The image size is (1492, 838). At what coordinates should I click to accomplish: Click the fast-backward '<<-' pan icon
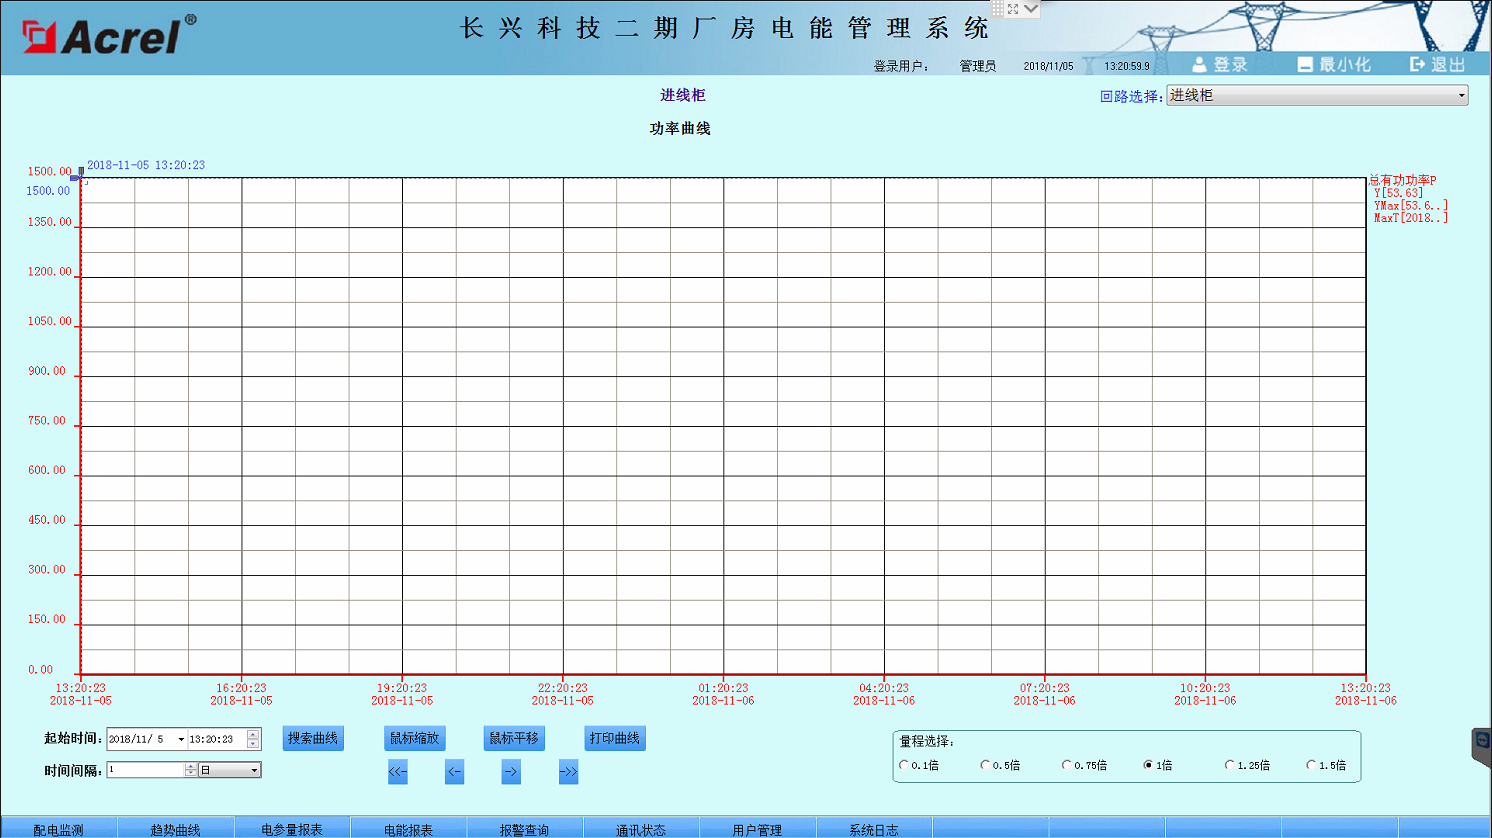(x=397, y=771)
